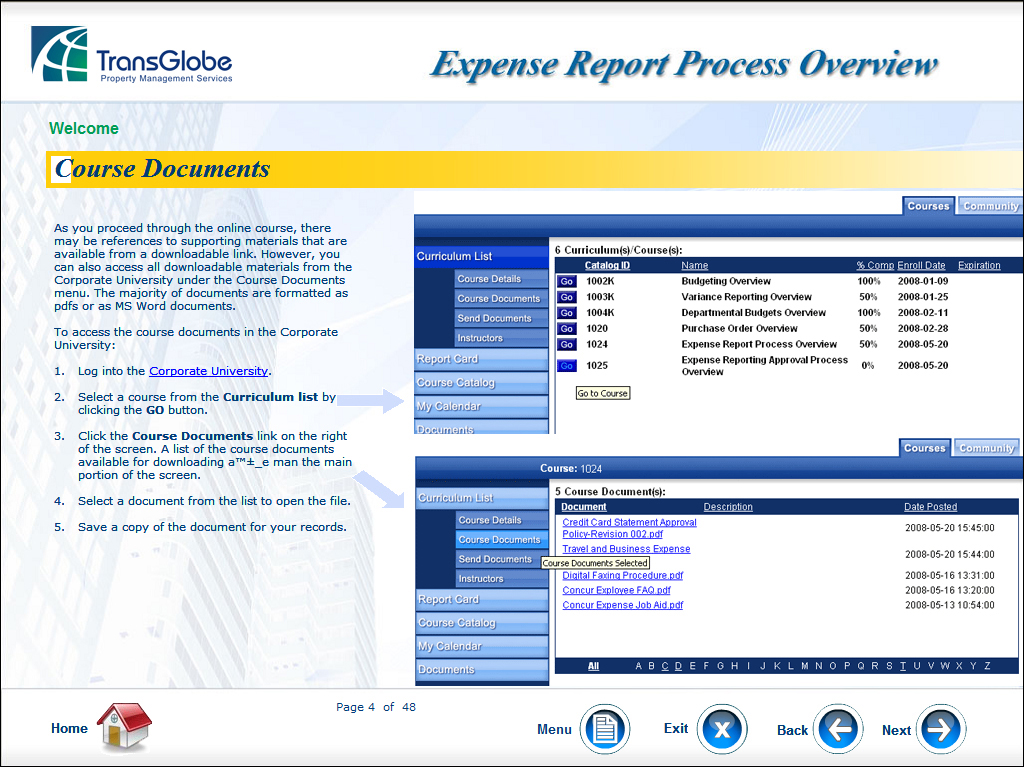Switch to Community tab in lower screenshot

pyautogui.click(x=986, y=448)
